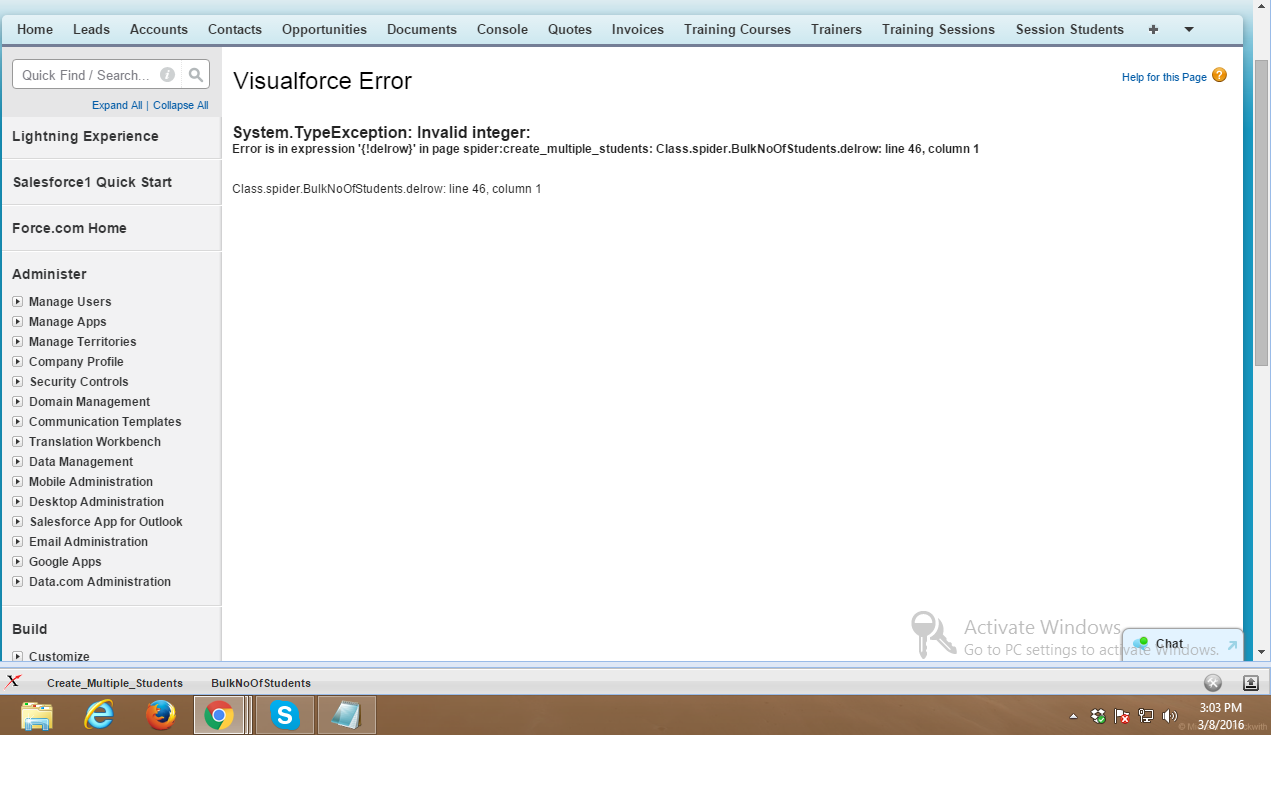Open Lightning Experience in the sidebar
This screenshot has width=1280, height=800.
pyautogui.click(x=85, y=136)
